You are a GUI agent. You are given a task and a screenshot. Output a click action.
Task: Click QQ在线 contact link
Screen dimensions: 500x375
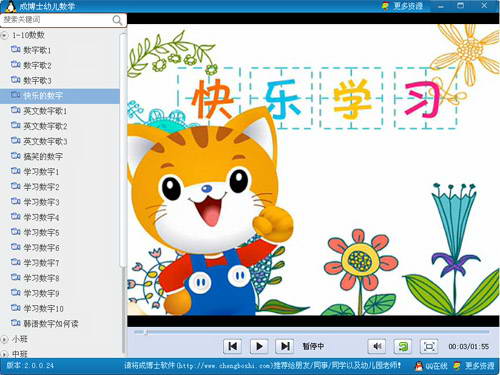coord(437,366)
